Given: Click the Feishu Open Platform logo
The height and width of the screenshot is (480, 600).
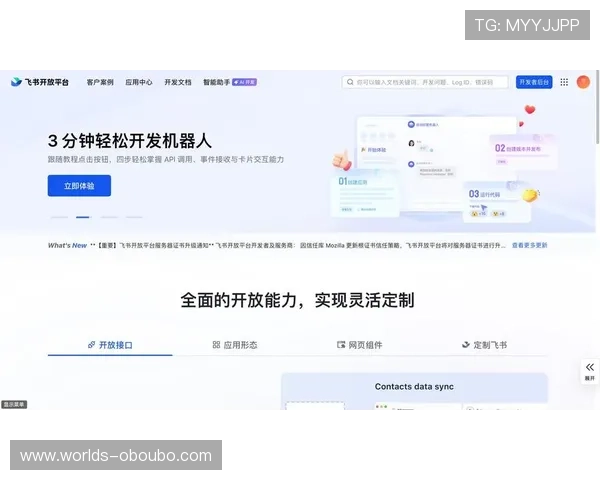Looking at the screenshot, I should click(x=40, y=82).
